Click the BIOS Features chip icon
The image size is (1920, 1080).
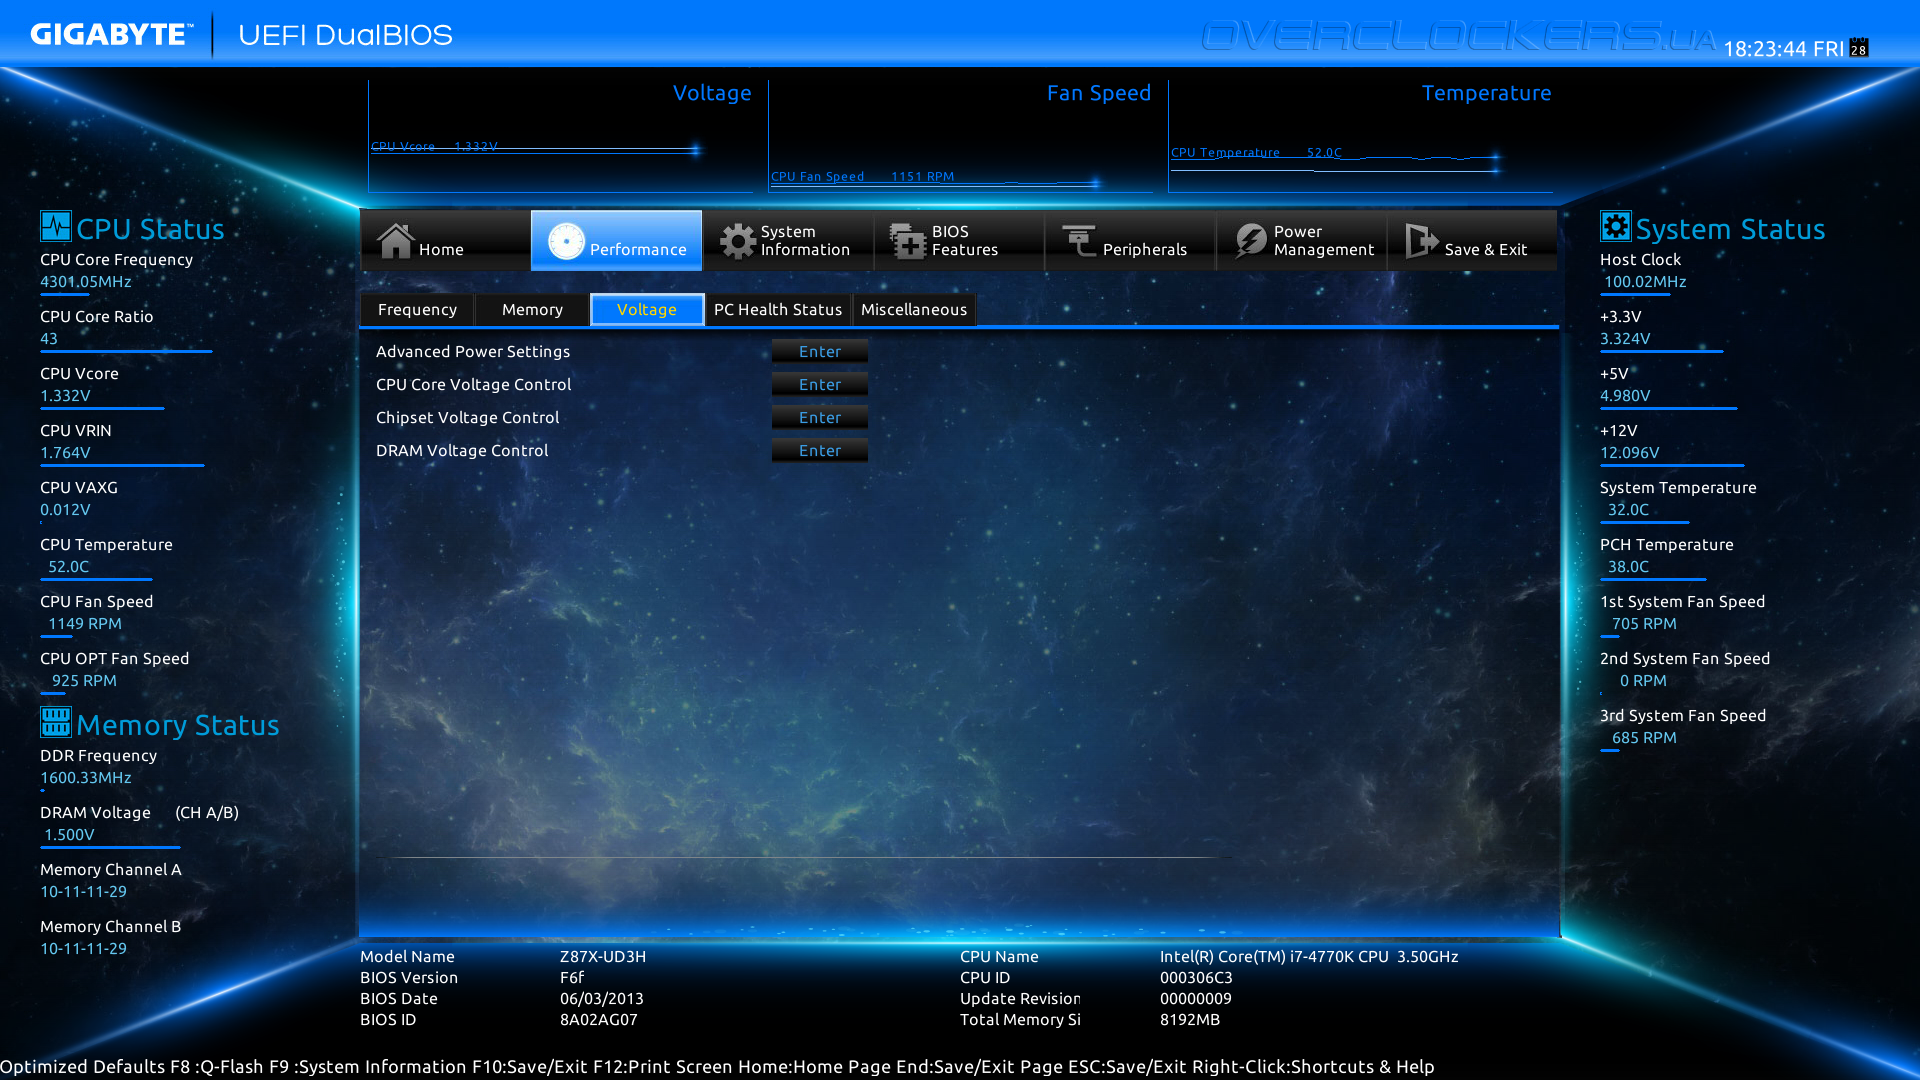click(x=908, y=241)
